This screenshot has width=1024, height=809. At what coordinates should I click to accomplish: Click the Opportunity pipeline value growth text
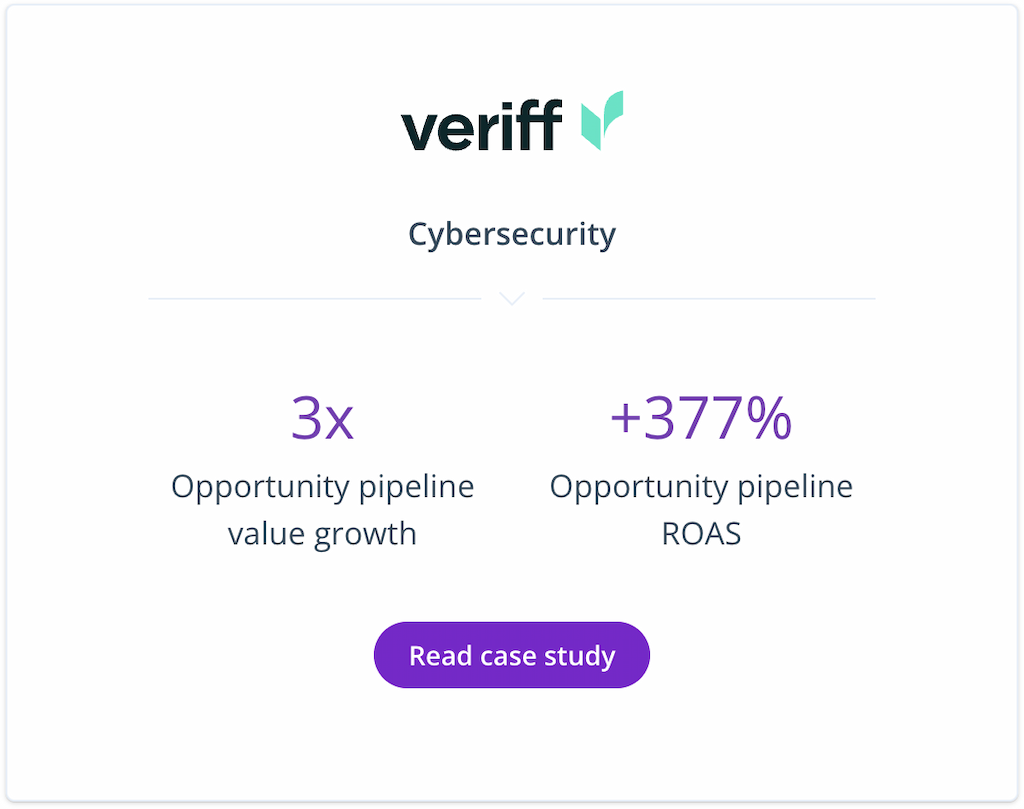322,510
